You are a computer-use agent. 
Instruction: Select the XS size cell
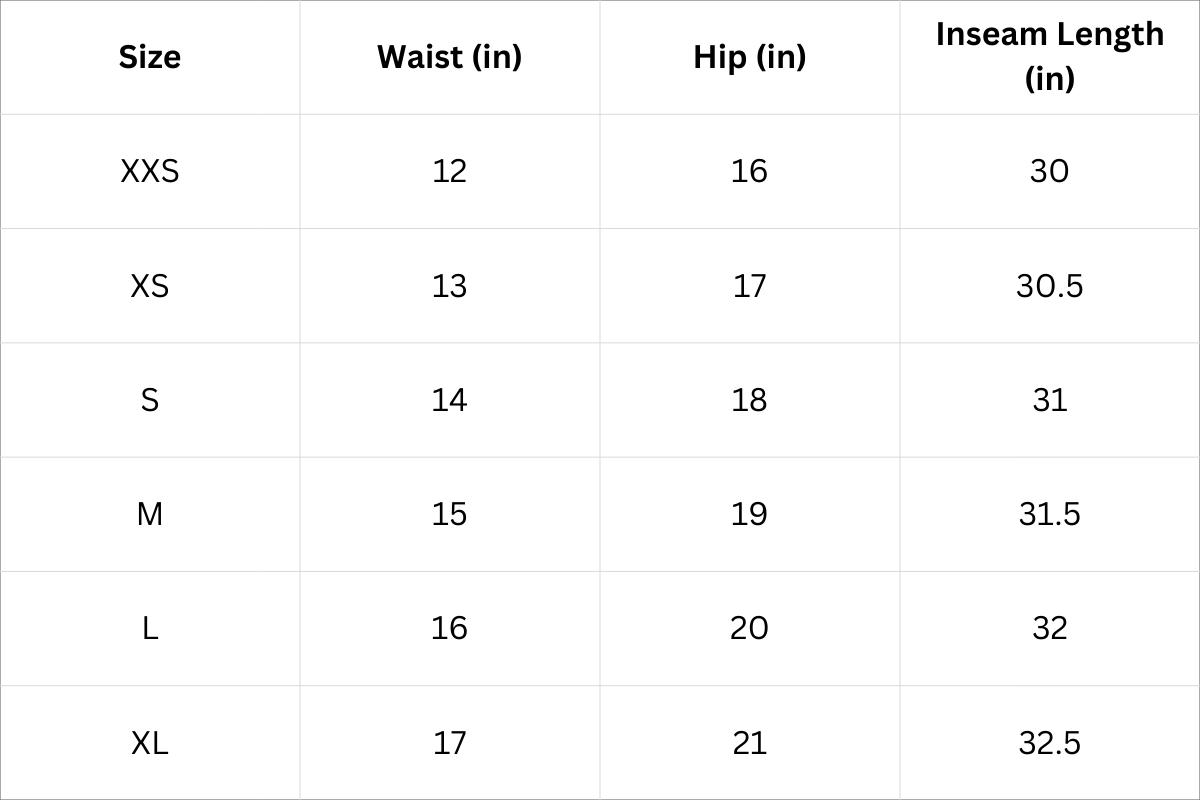150,286
